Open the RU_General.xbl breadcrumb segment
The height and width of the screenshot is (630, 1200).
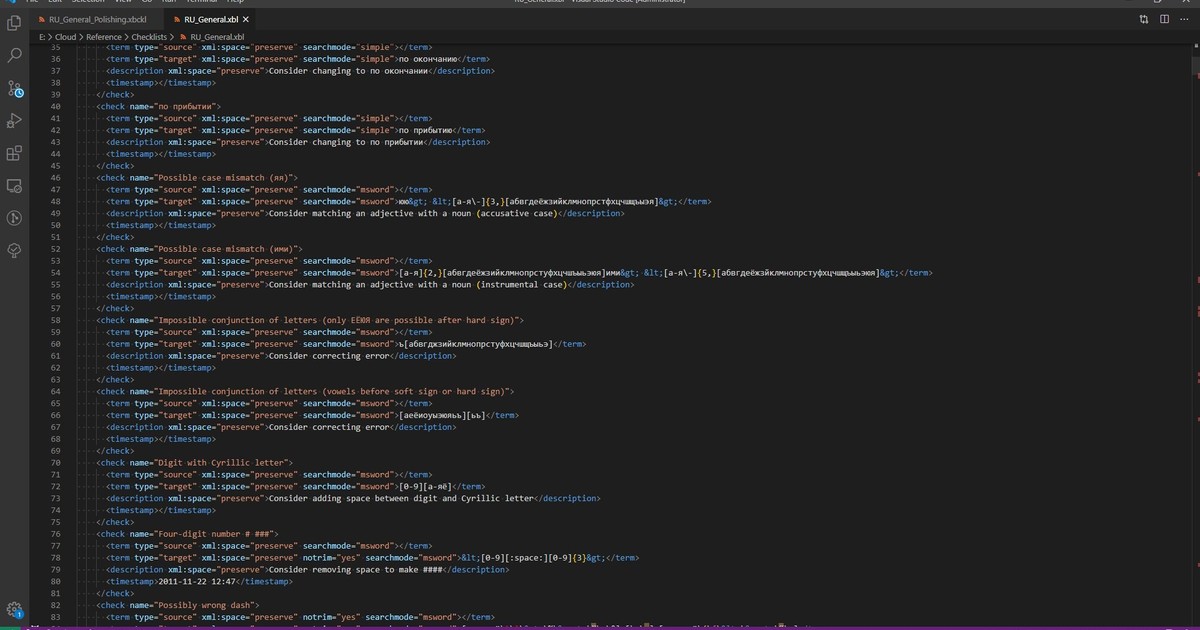pyautogui.click(x=210, y=36)
